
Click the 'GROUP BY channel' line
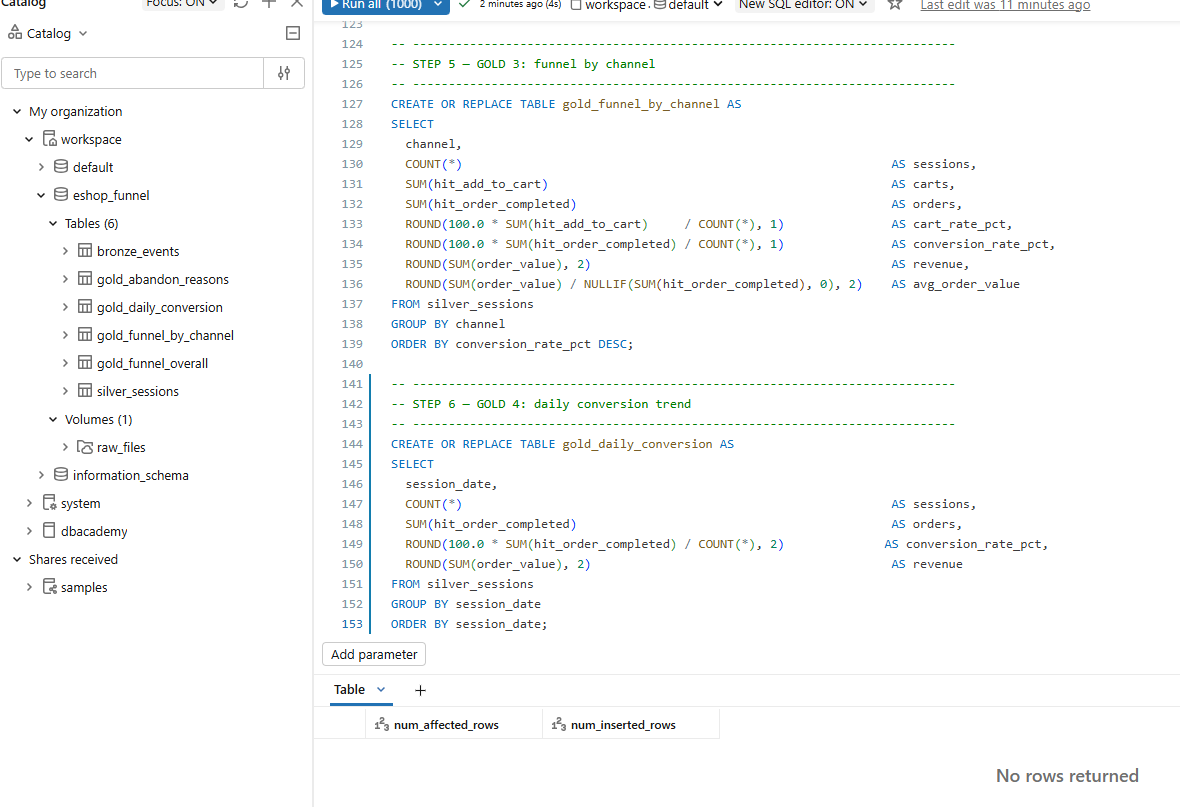pyautogui.click(x=448, y=324)
